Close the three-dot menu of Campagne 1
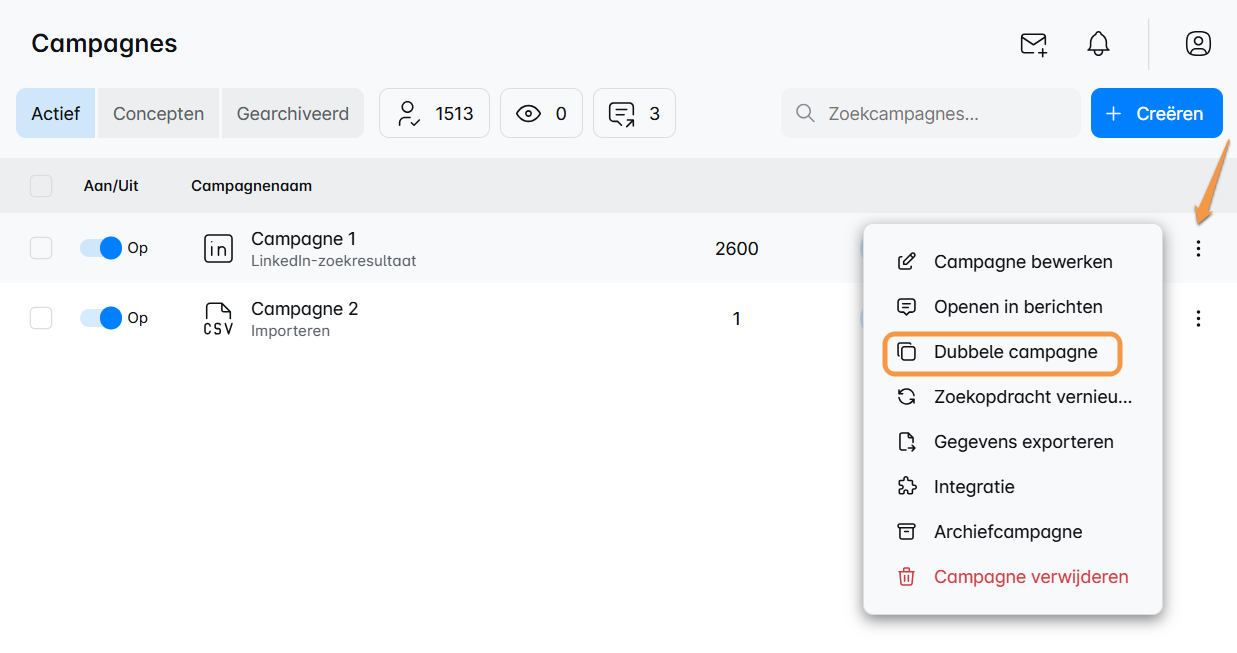The width and height of the screenshot is (1237, 653). (x=1198, y=249)
